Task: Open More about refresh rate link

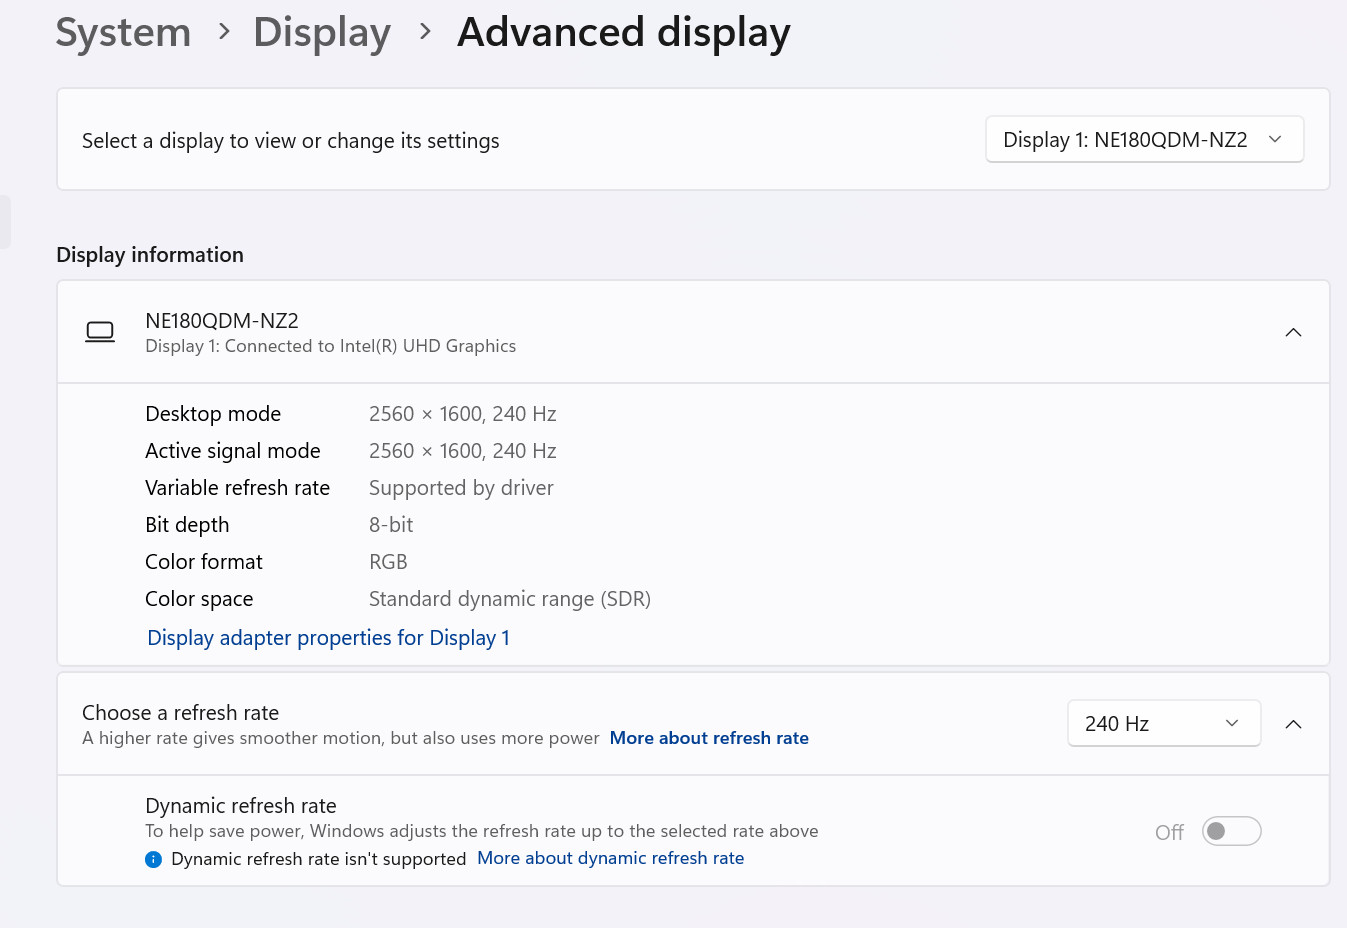Action: [x=709, y=738]
